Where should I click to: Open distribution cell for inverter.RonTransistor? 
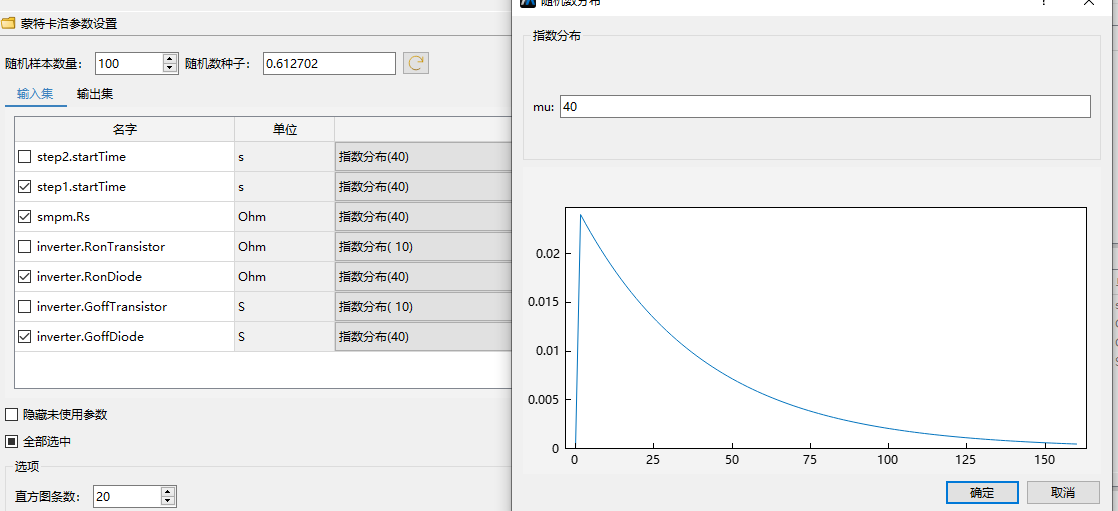tap(424, 247)
